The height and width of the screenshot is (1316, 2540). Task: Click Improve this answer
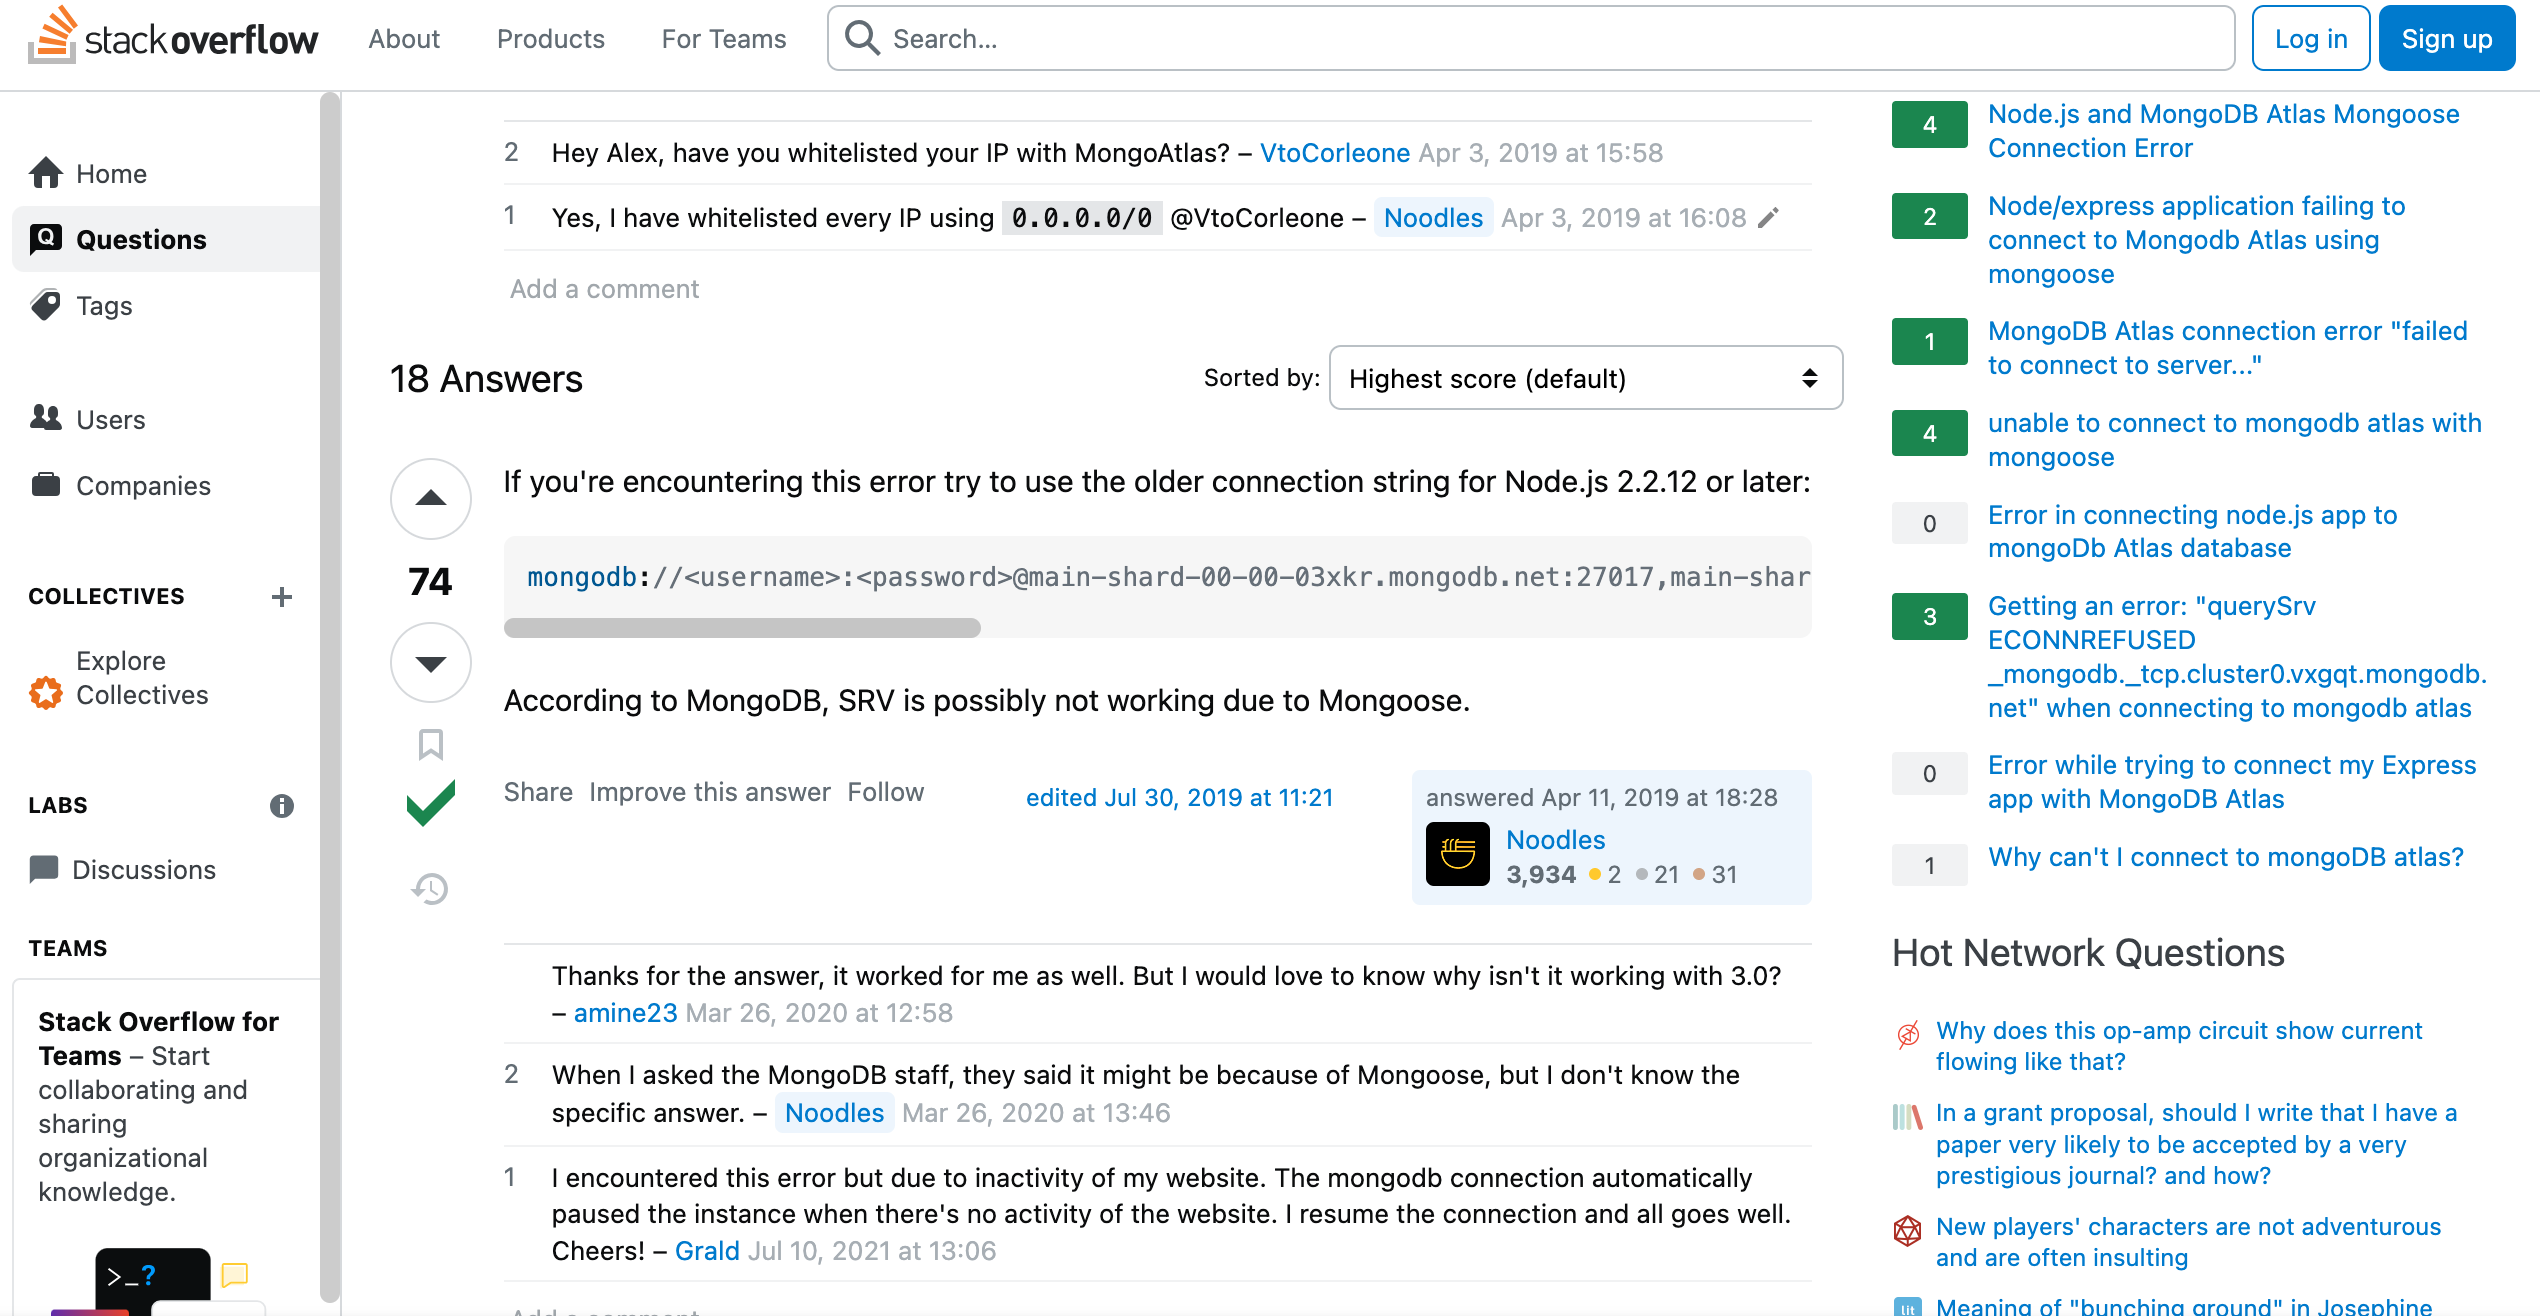[710, 792]
